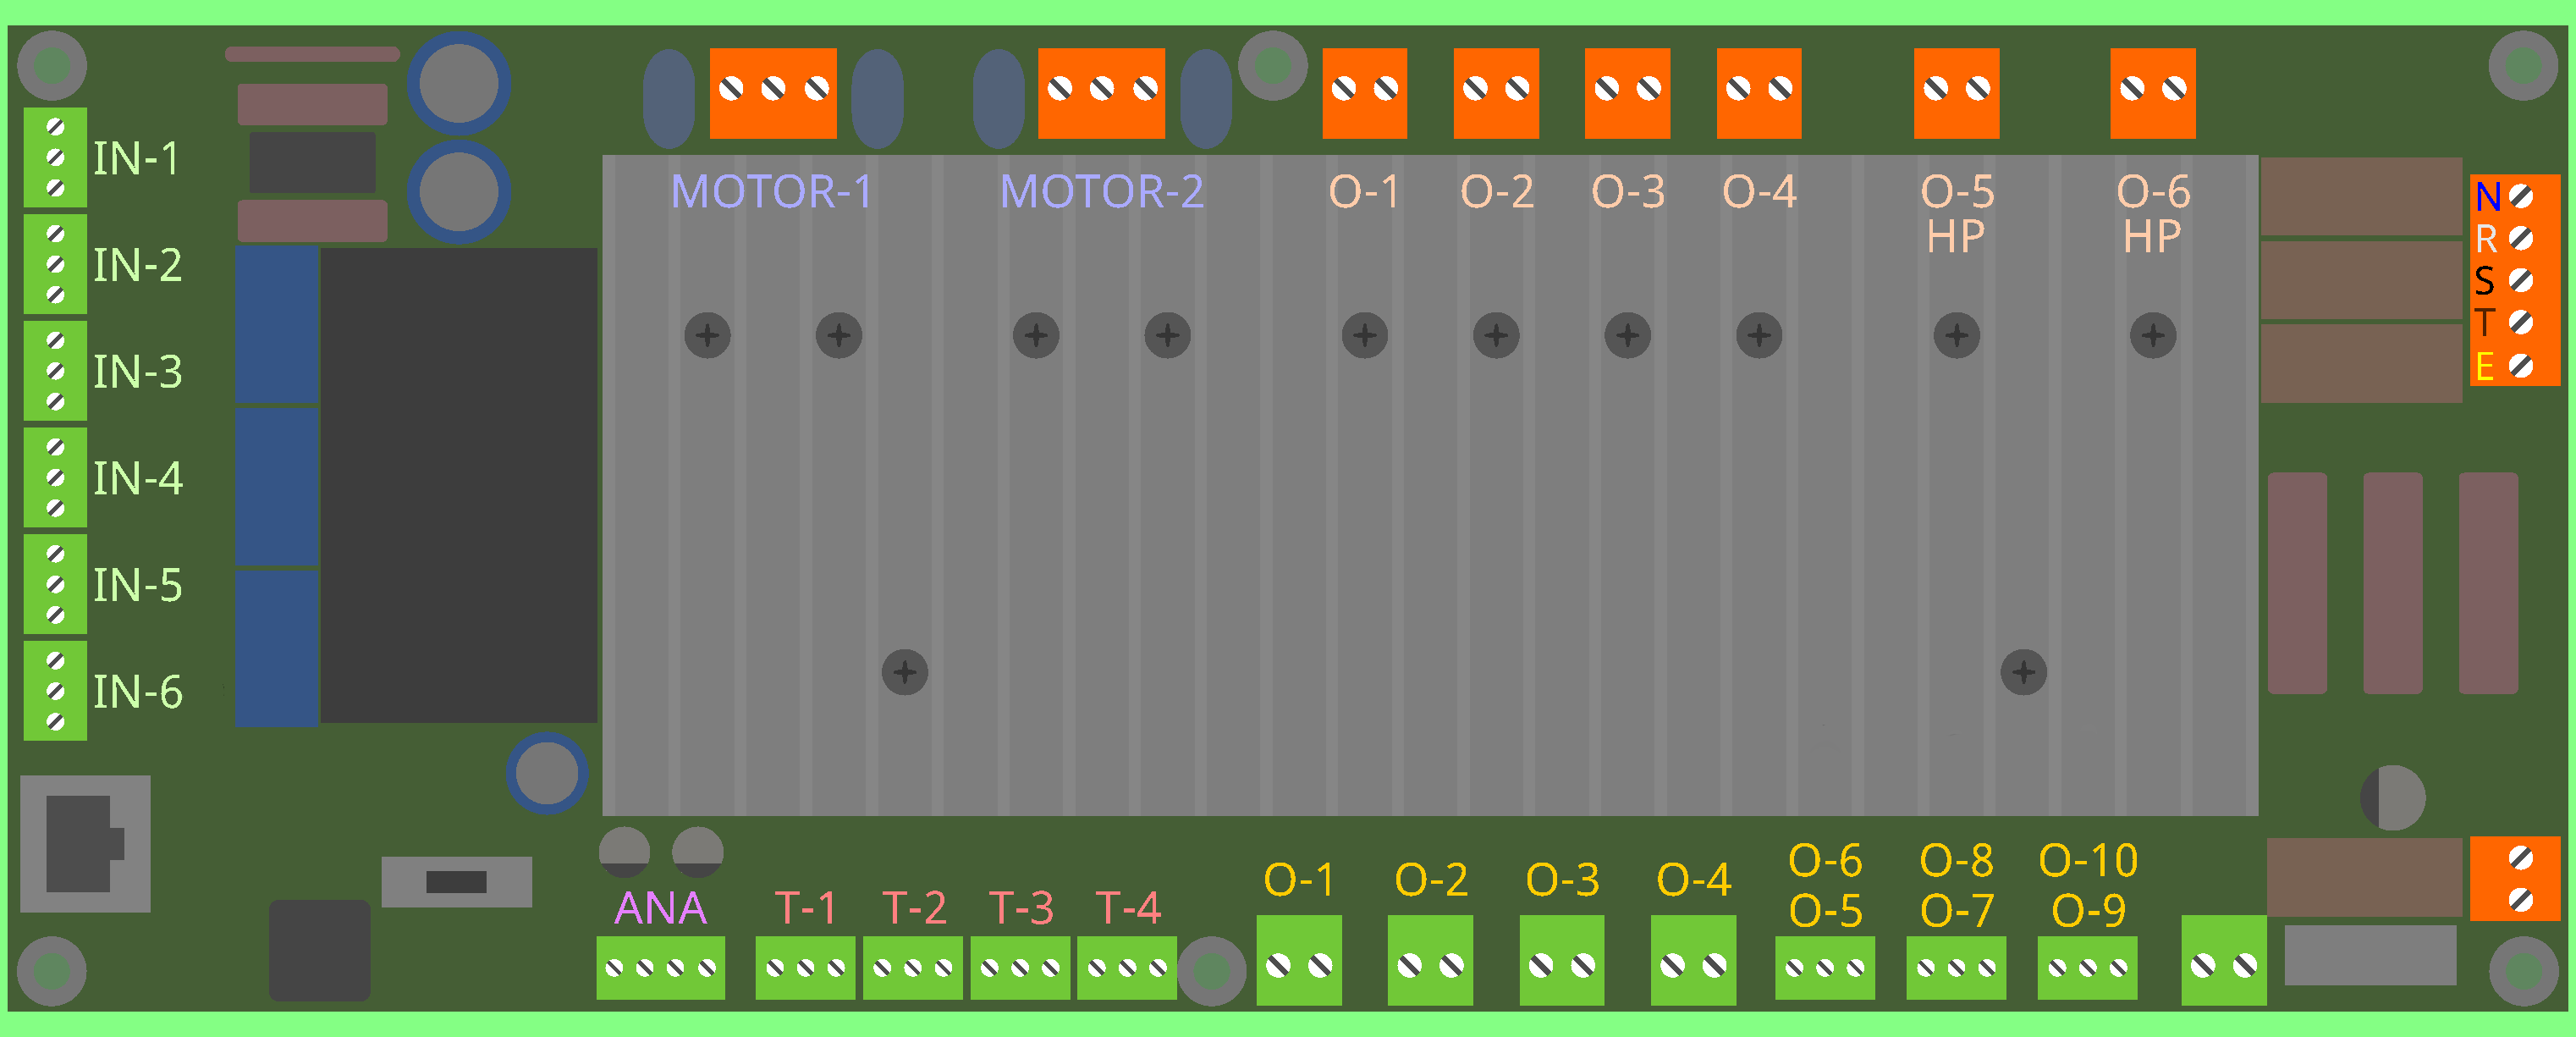The image size is (2576, 1037).
Task: Click the heatsink screw below MOTOR-1
Action: tap(708, 335)
